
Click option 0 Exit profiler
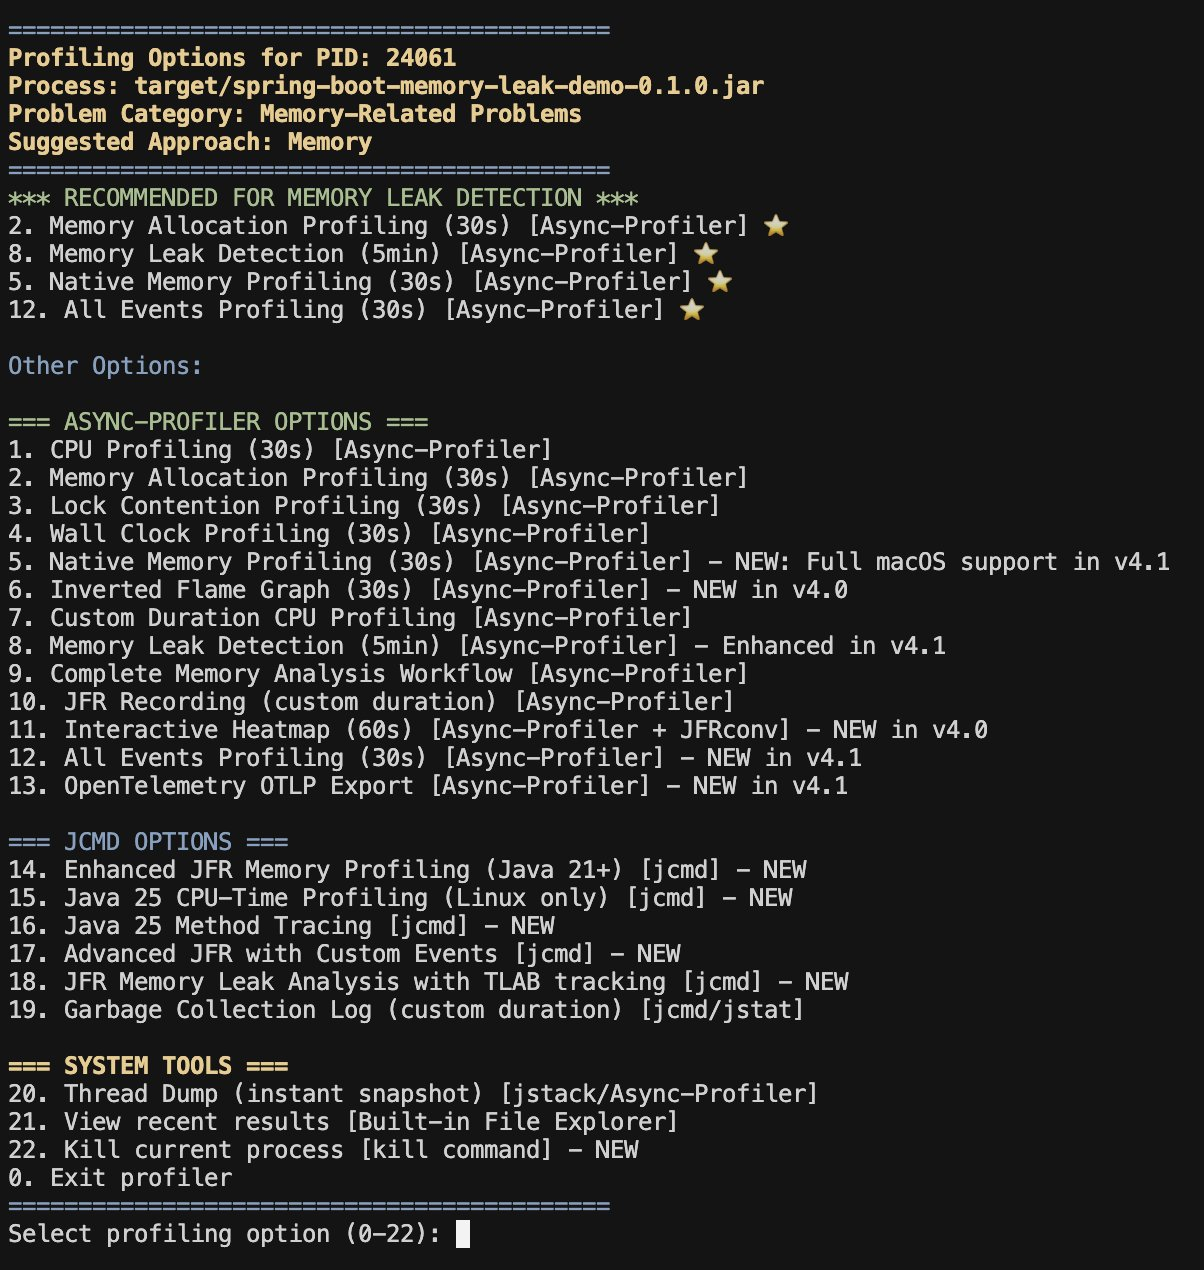[x=120, y=1178]
